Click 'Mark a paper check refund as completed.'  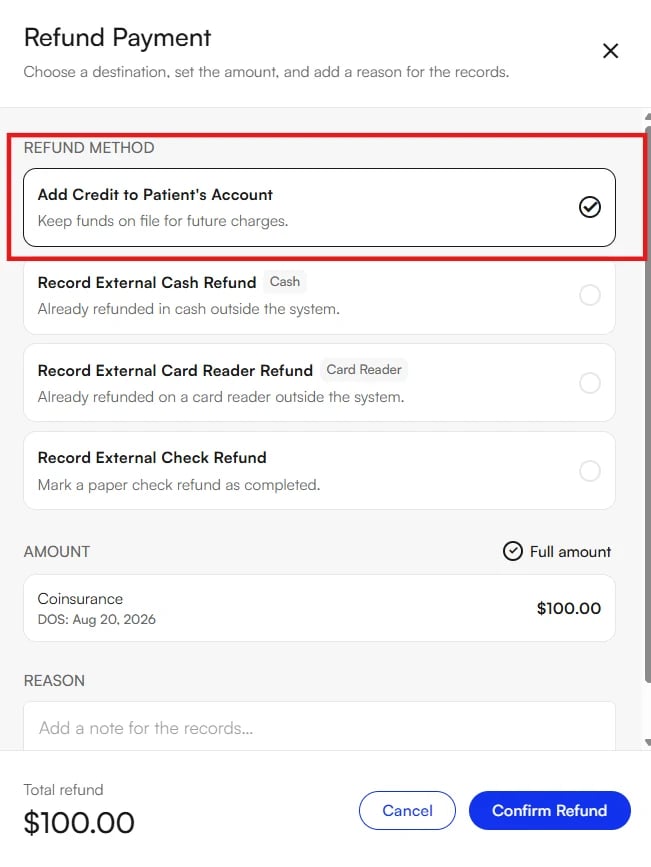(179, 485)
